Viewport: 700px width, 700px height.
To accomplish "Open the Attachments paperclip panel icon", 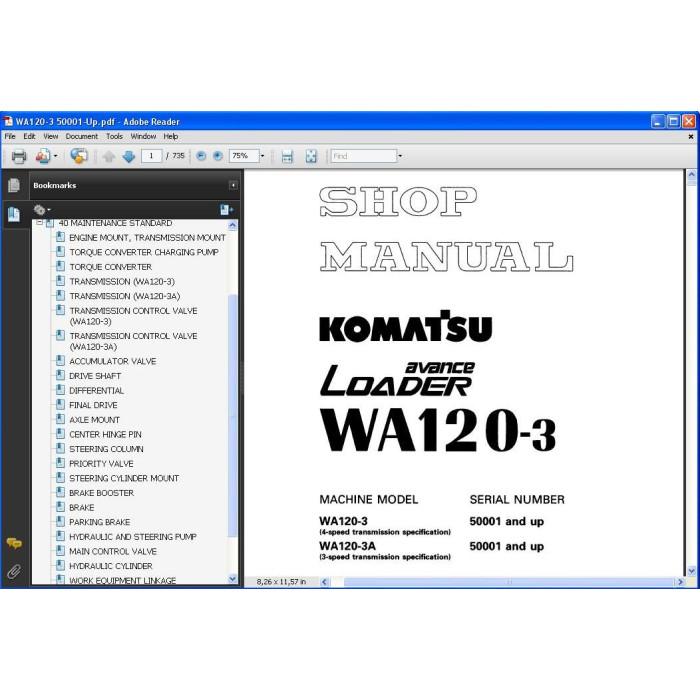I will point(14,571).
